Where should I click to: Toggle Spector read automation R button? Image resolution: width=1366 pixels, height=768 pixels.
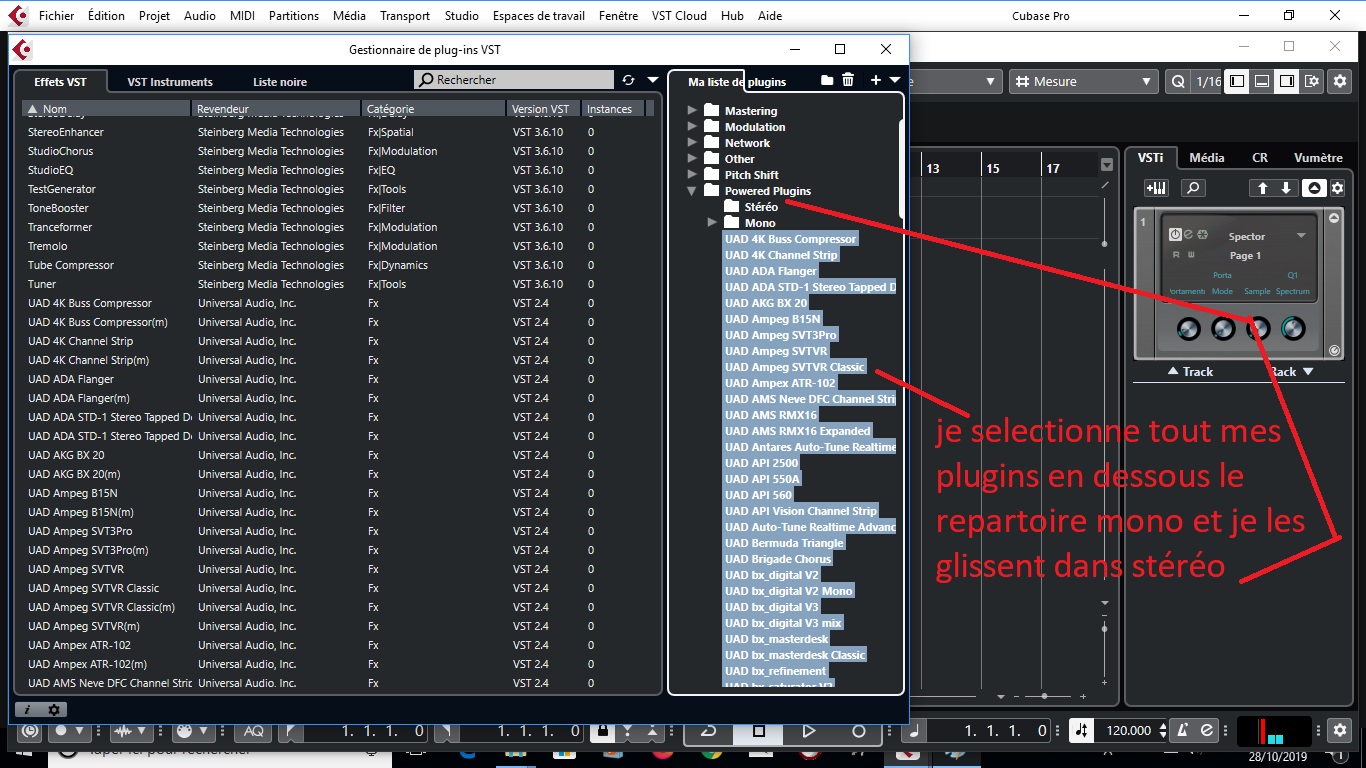point(1175,255)
